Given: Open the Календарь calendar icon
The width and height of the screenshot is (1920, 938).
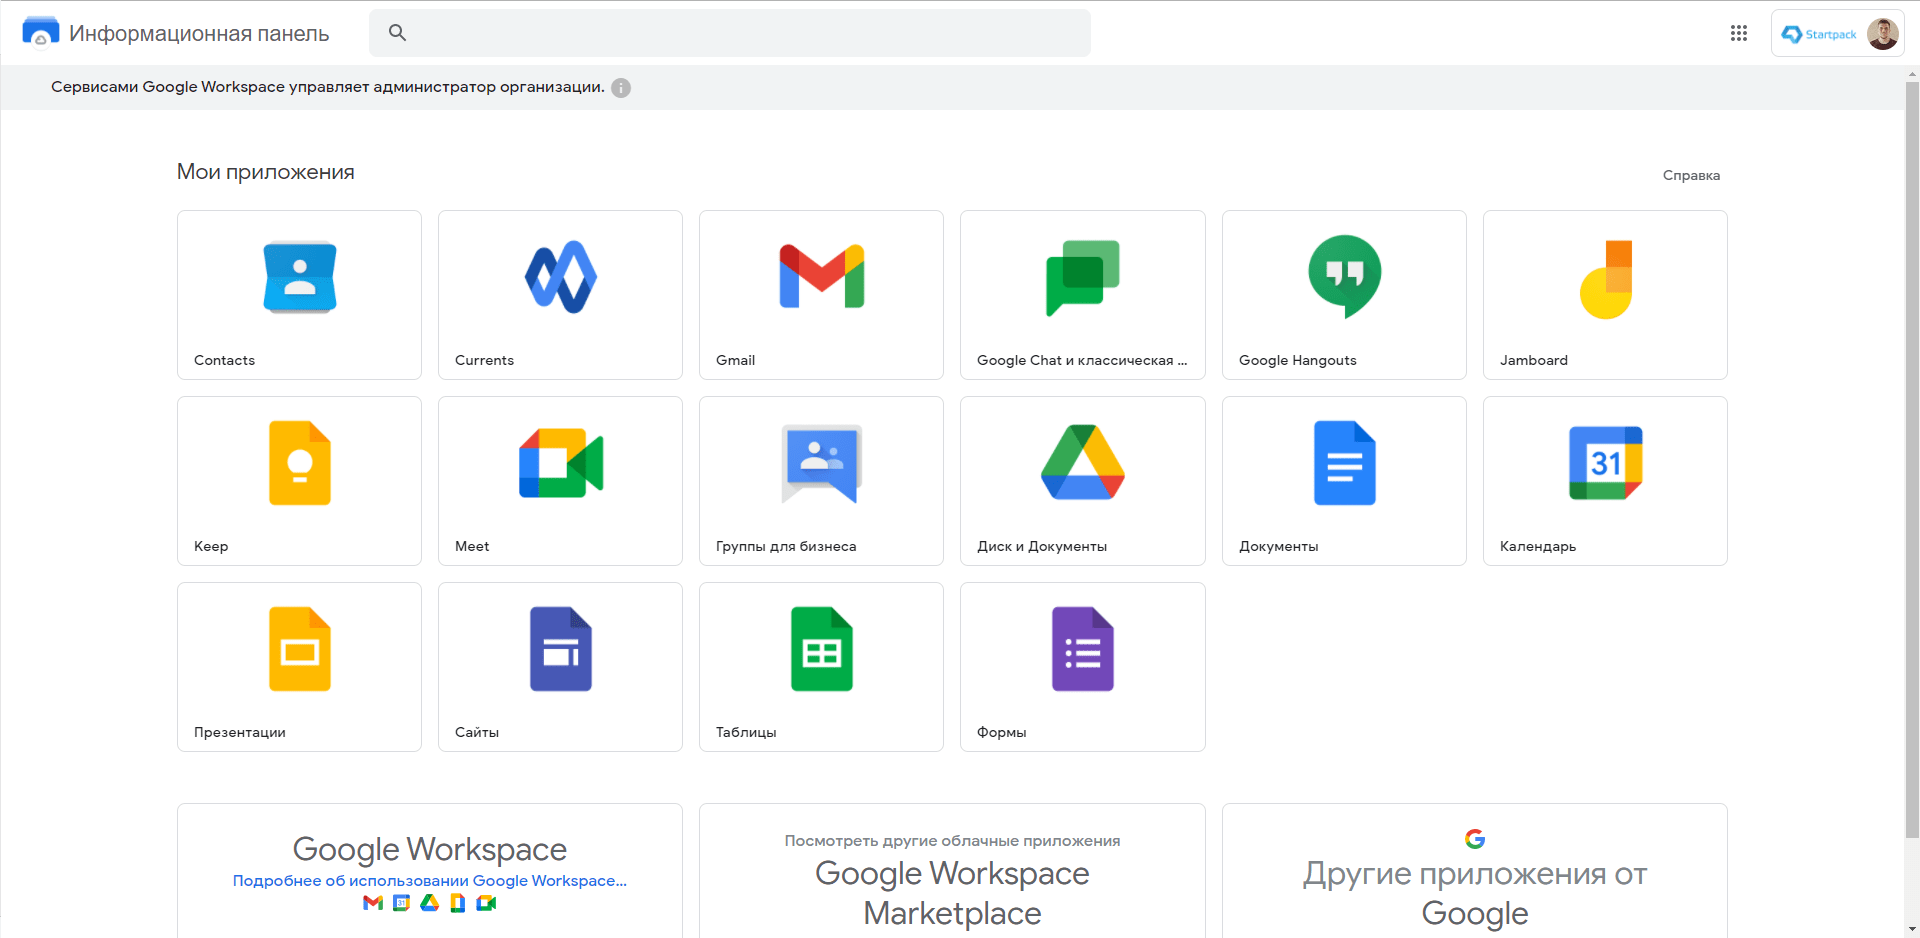Looking at the screenshot, I should [x=1606, y=463].
